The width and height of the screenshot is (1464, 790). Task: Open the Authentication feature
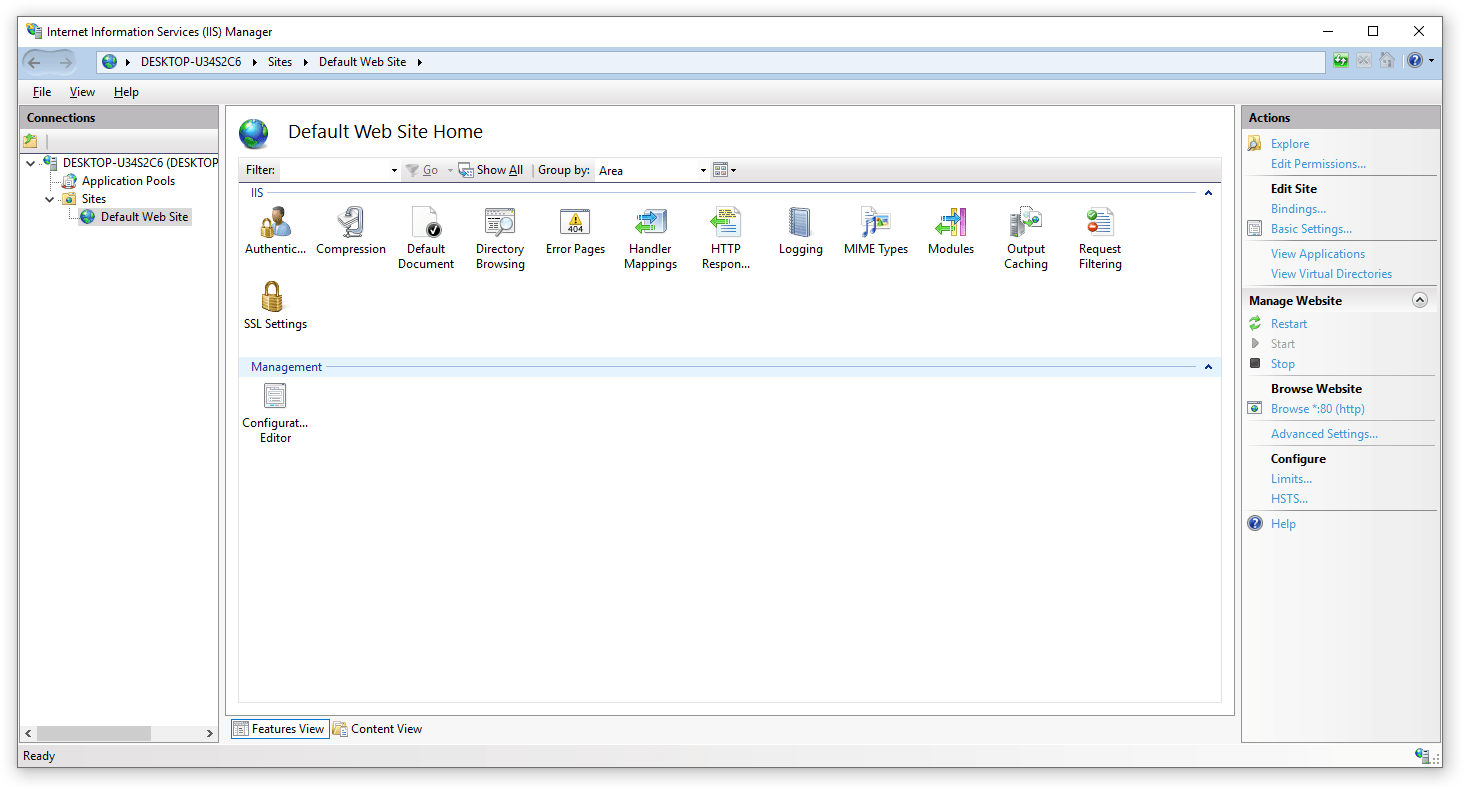tap(275, 232)
